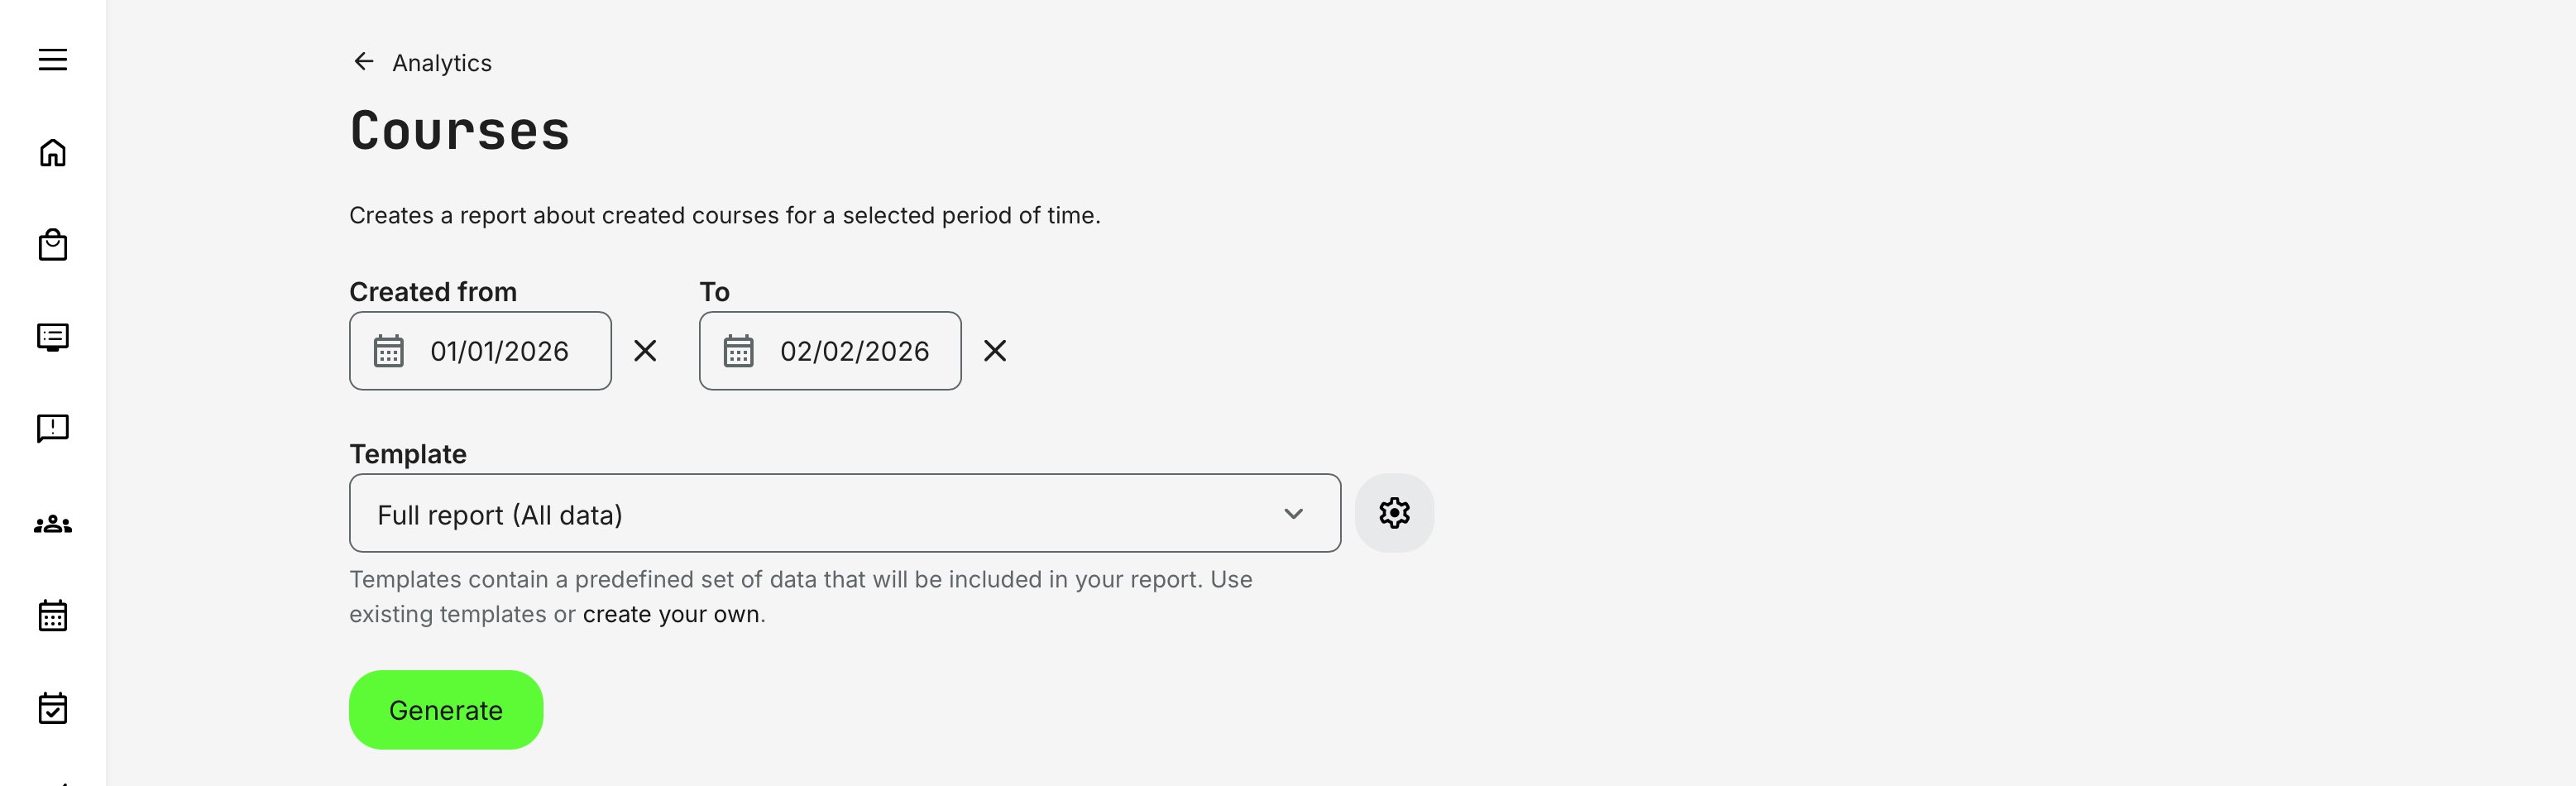The image size is (2576, 786).
Task: Open the Created from date picker
Action: [x=390, y=351]
